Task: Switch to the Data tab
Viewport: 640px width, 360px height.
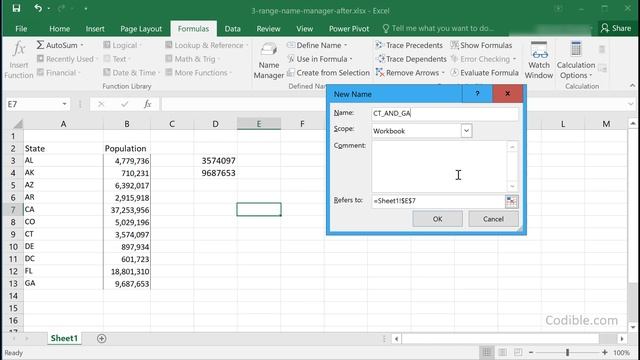Action: 232,29
